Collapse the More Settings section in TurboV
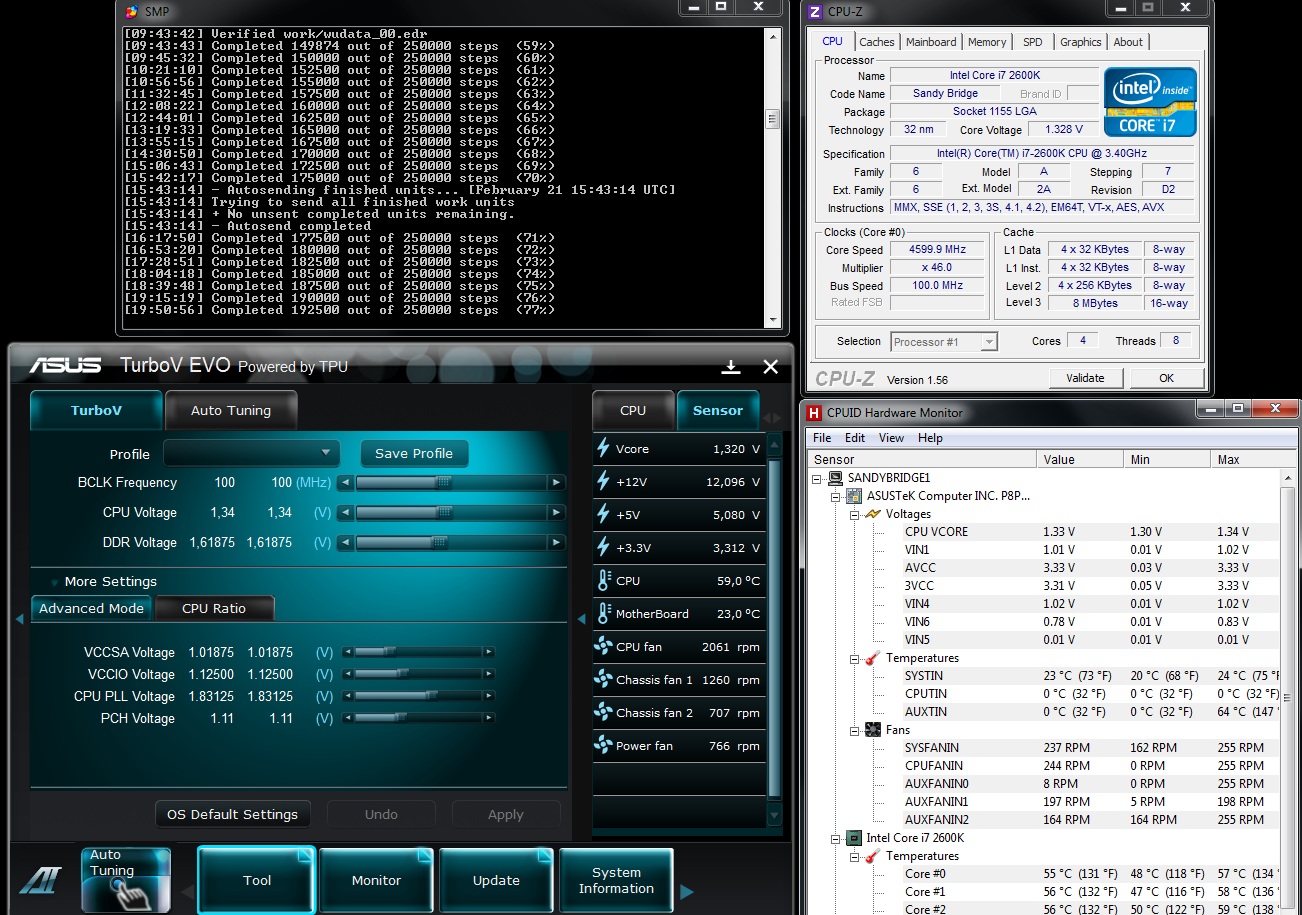Screen dimensions: 1302x915 [x=55, y=582]
